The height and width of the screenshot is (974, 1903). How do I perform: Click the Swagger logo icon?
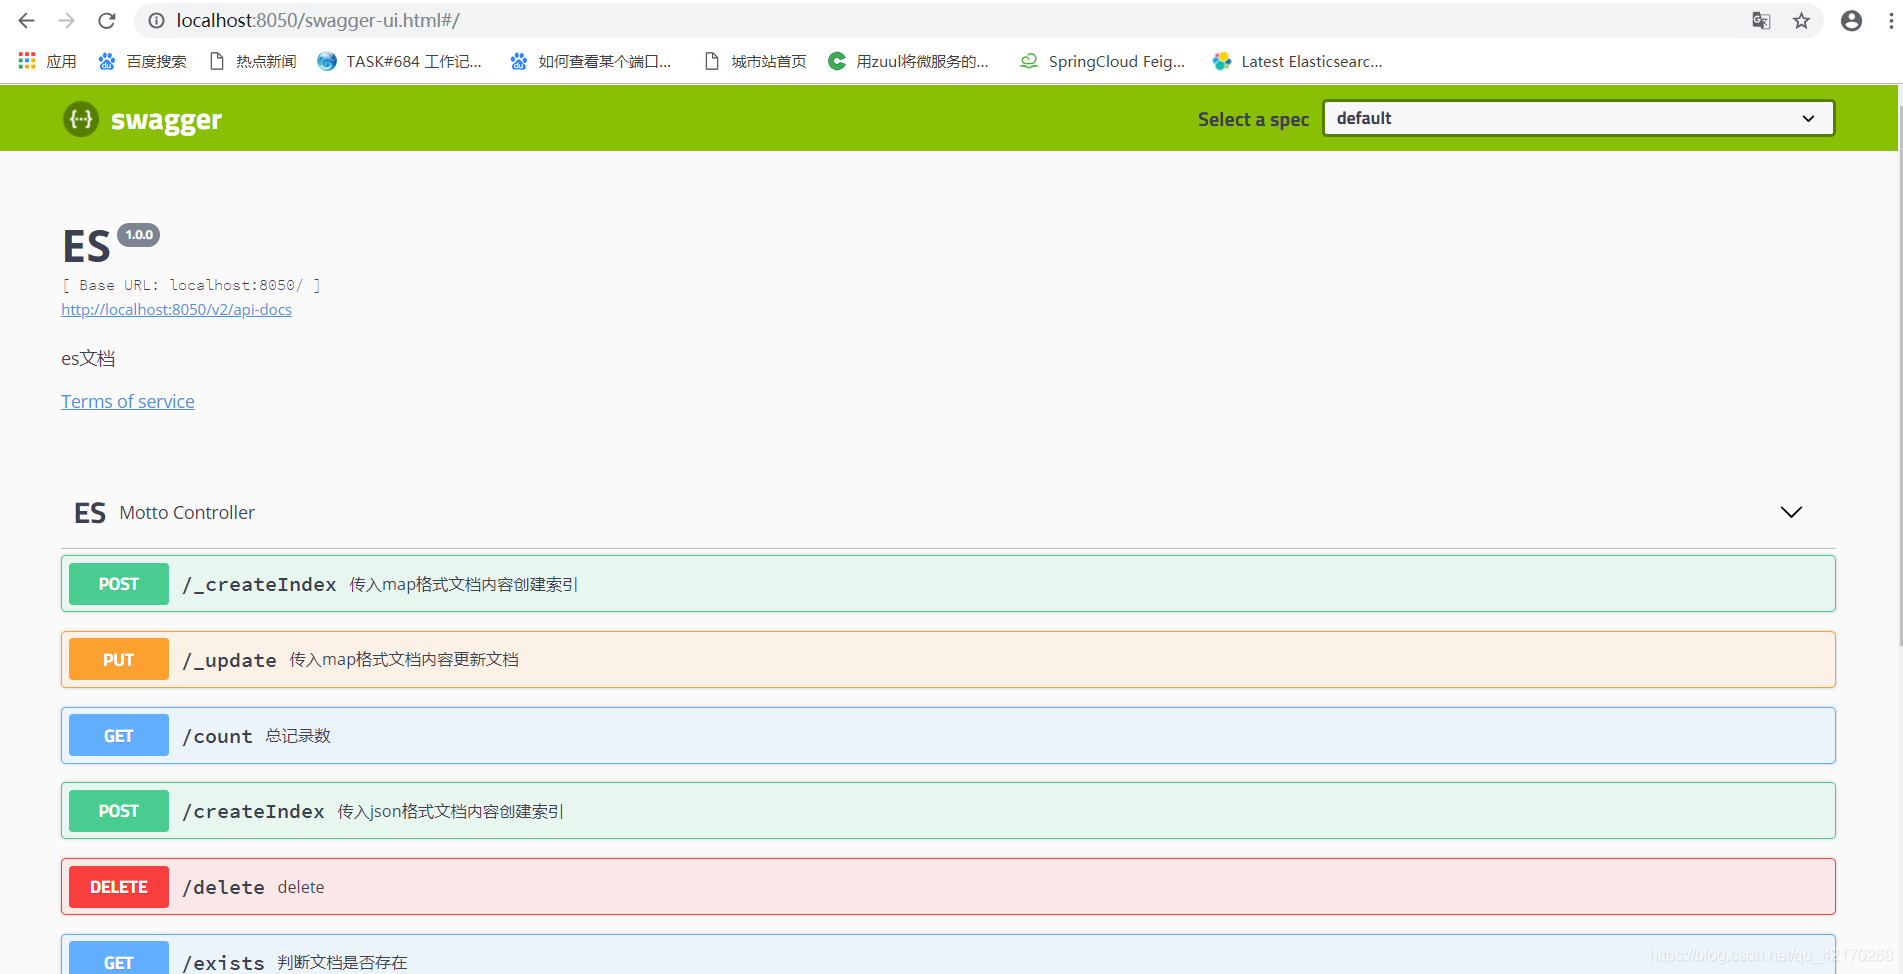coord(80,119)
